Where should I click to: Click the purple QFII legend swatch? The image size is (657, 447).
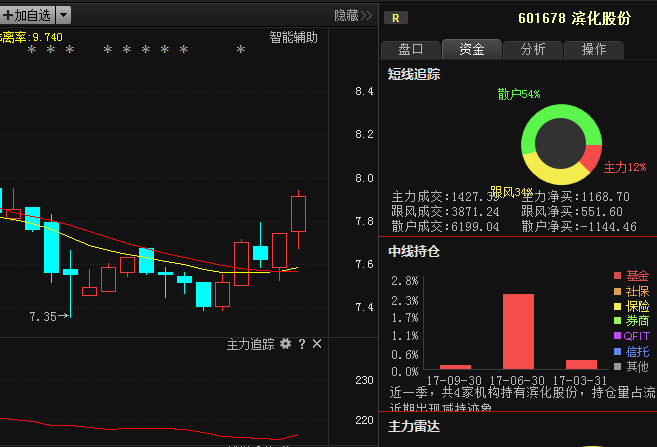(617, 336)
